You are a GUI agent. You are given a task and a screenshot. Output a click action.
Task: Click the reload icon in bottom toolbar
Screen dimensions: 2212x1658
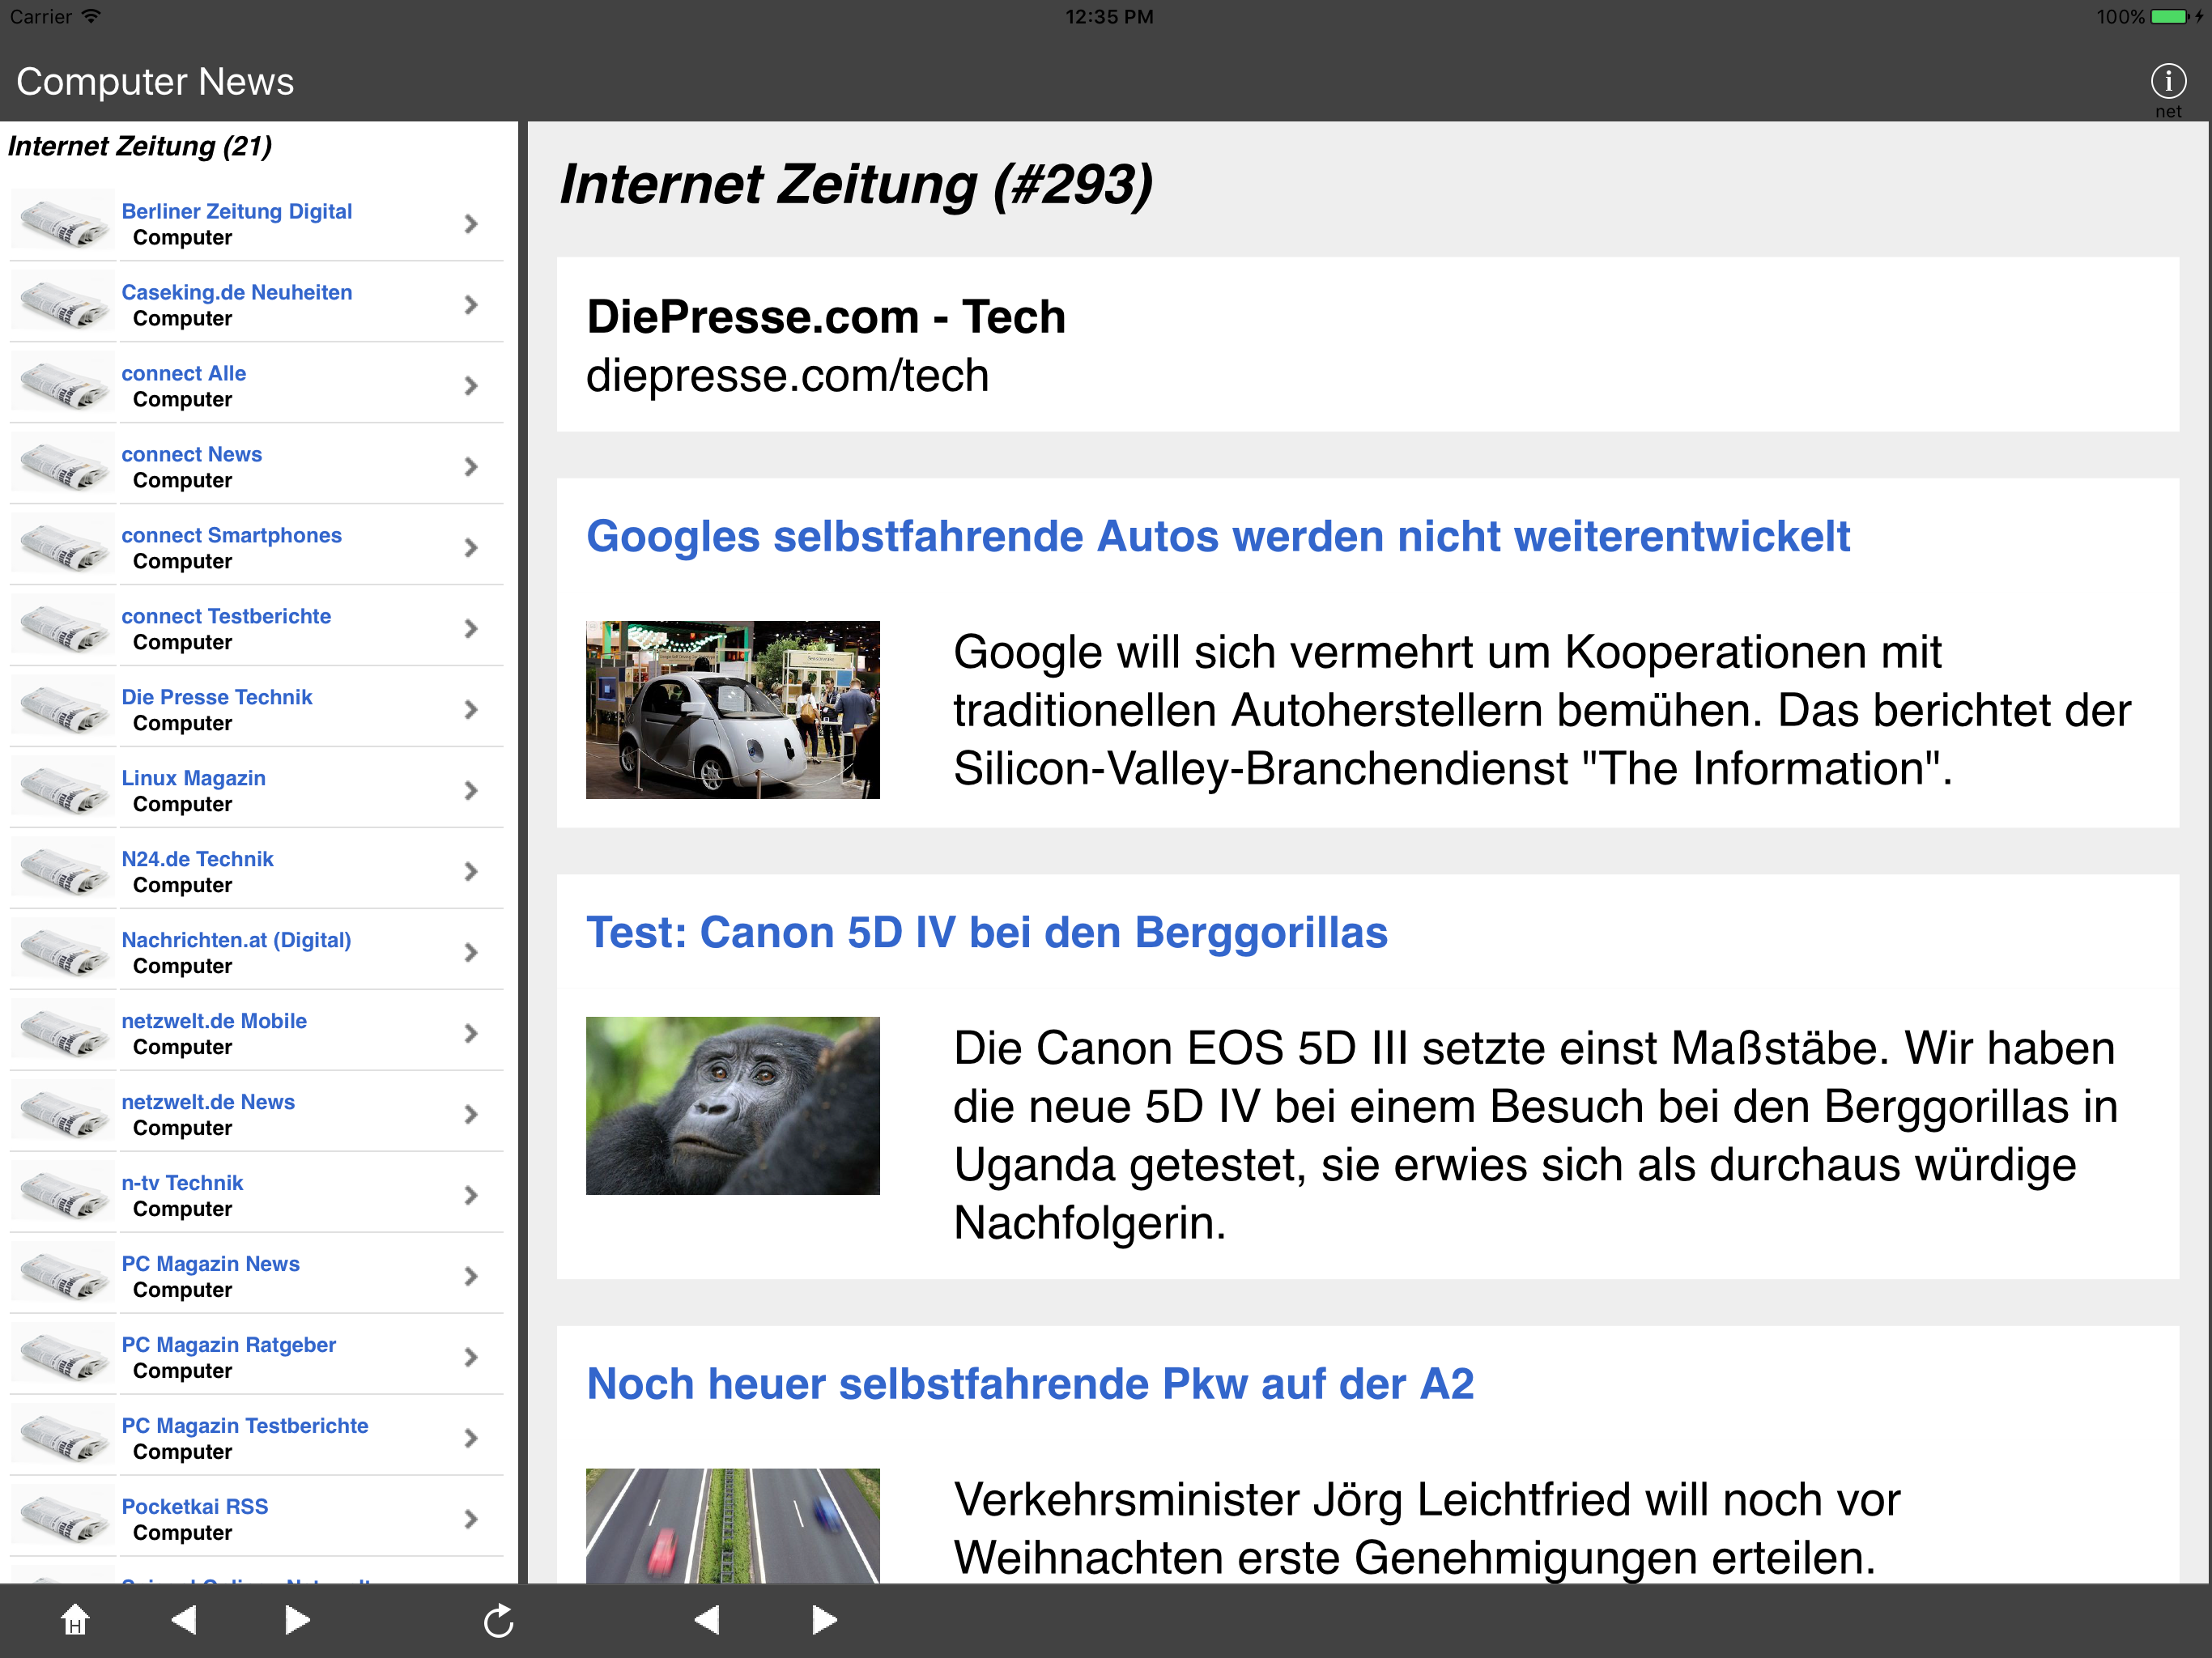498,1621
